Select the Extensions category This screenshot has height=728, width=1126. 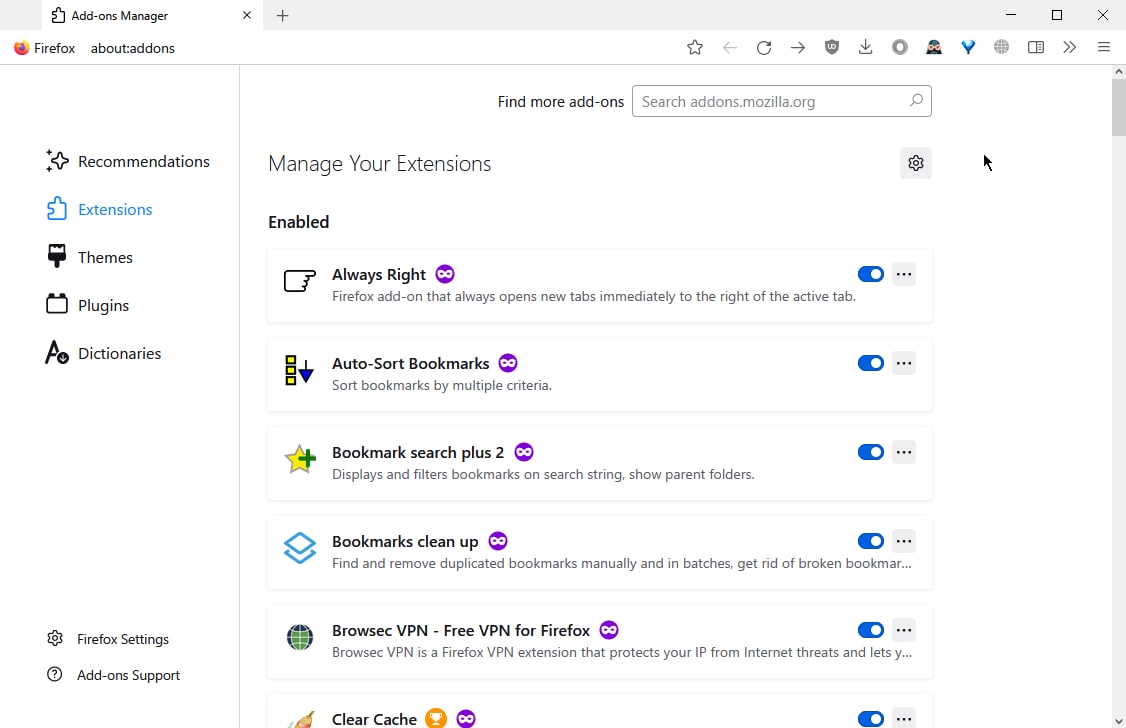point(100,210)
